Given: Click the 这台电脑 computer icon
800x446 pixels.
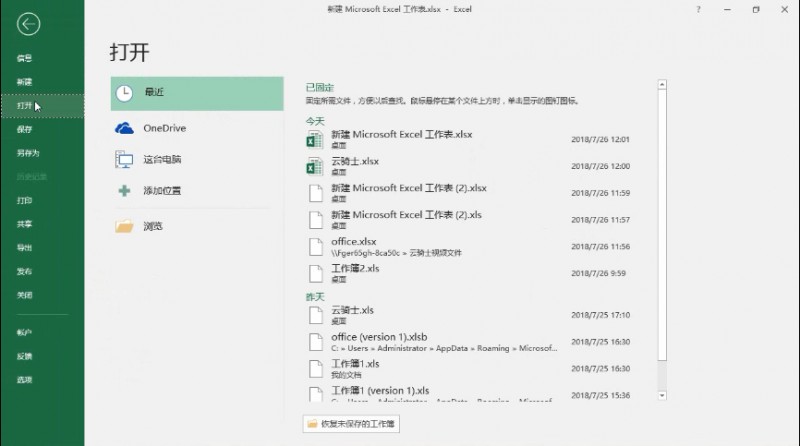Looking at the screenshot, I should pos(124,160).
